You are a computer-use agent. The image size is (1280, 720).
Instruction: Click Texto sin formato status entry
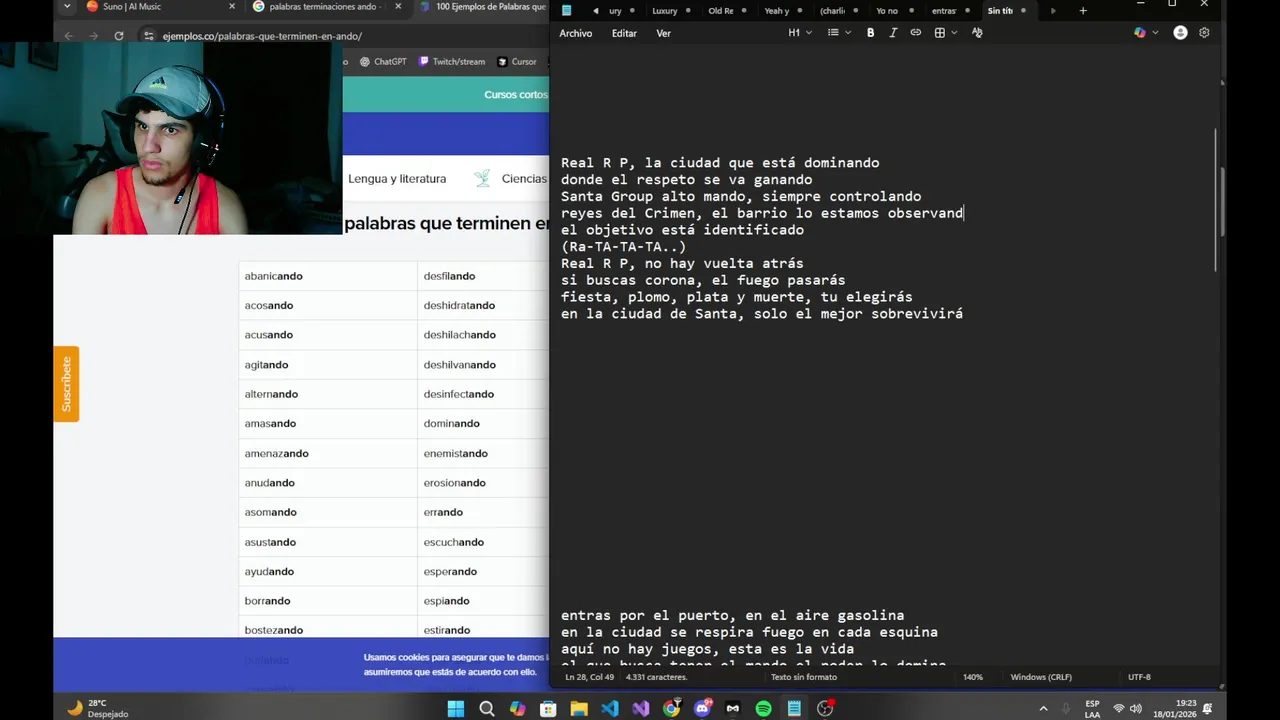tap(804, 677)
